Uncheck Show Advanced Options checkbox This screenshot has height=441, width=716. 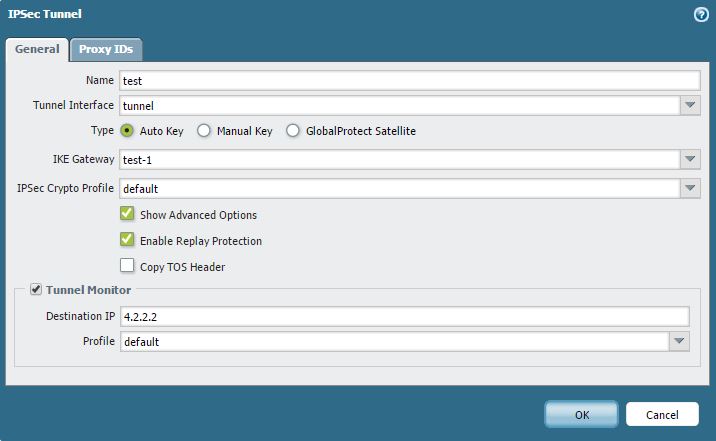tap(127, 214)
